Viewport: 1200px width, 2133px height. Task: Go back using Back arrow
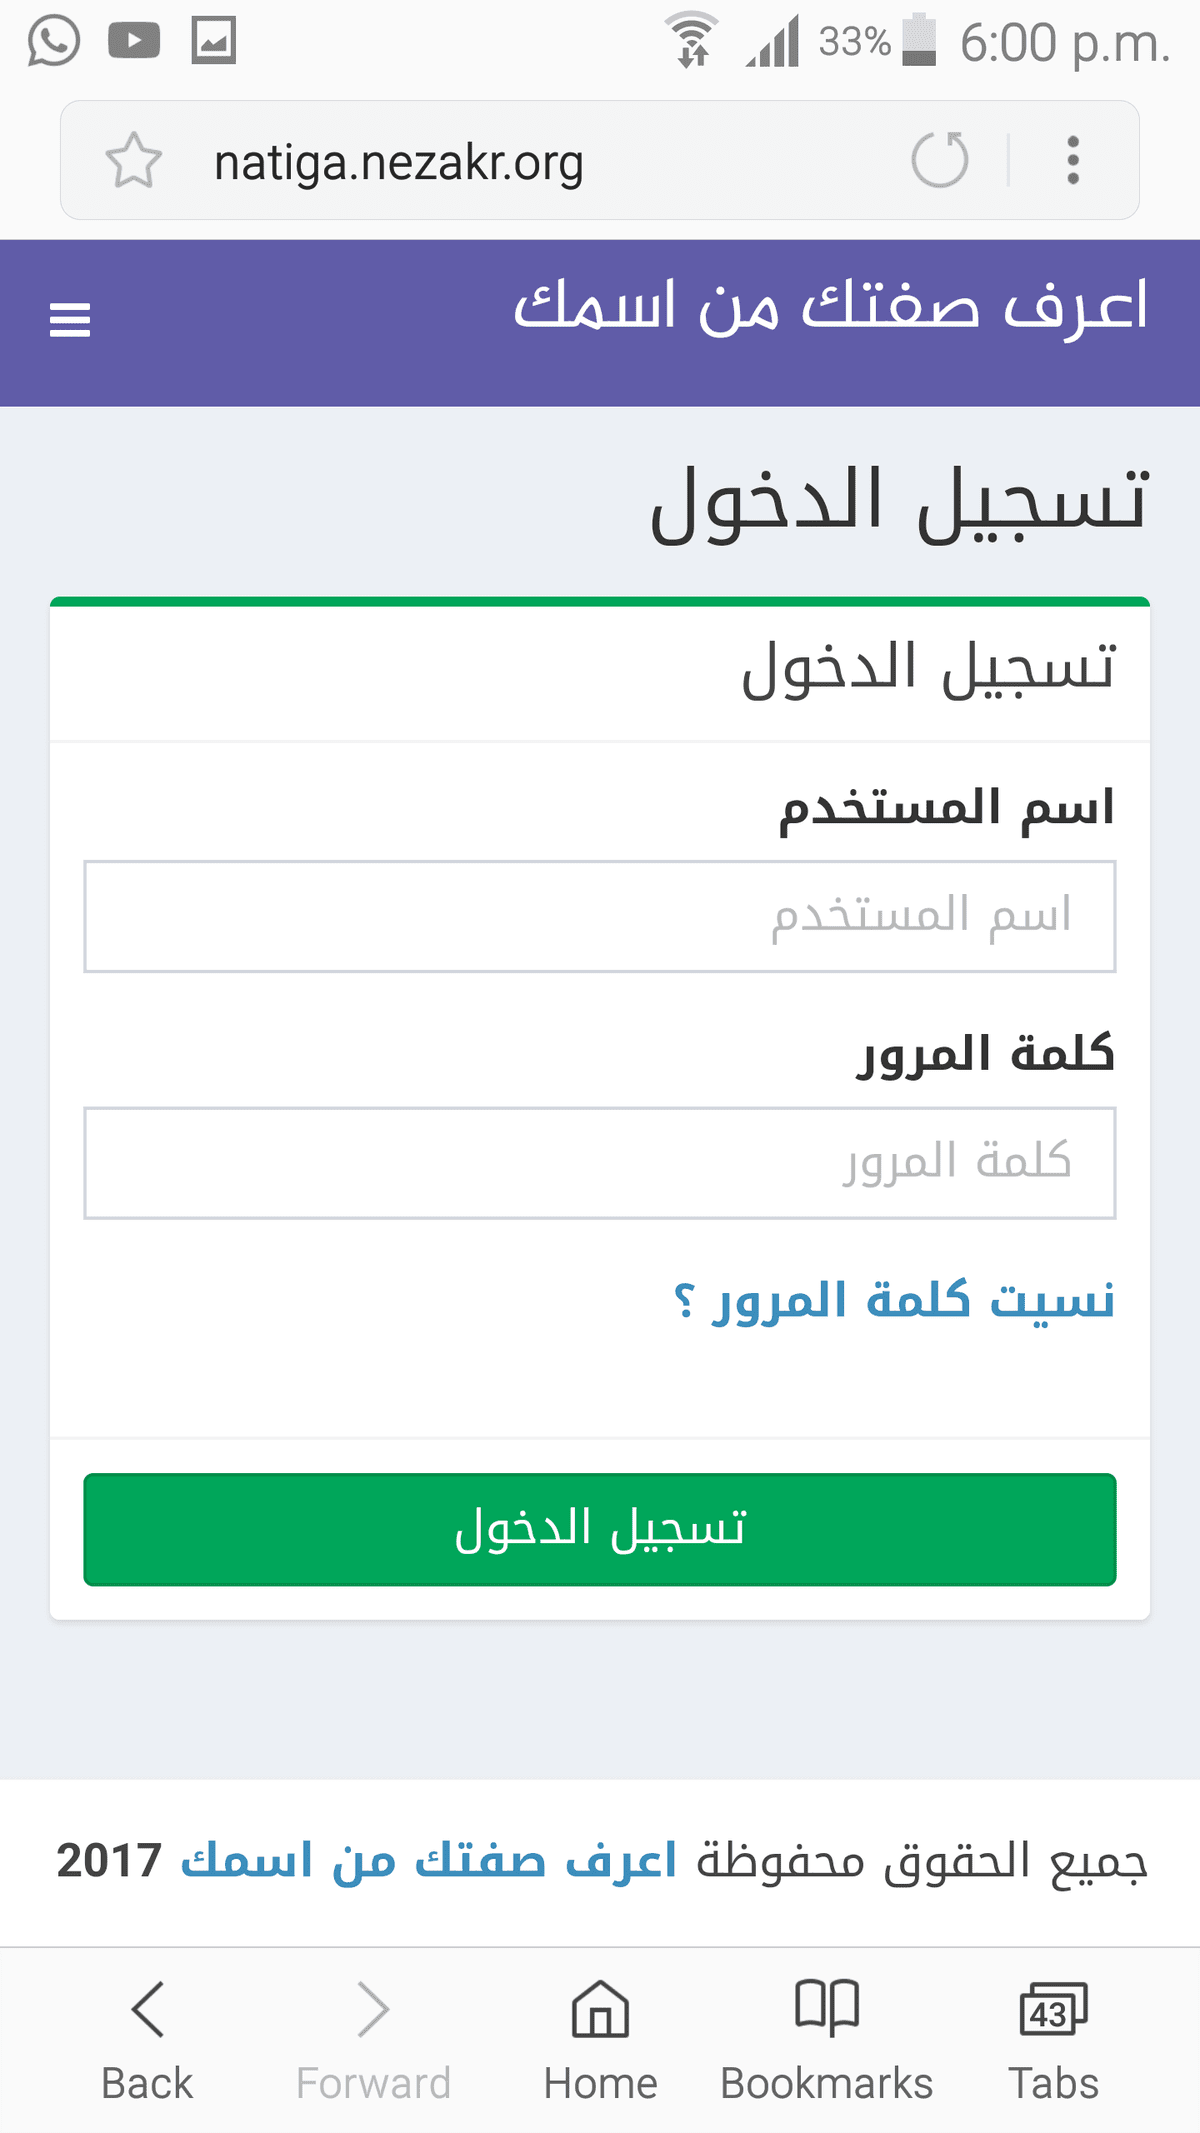(x=147, y=2010)
